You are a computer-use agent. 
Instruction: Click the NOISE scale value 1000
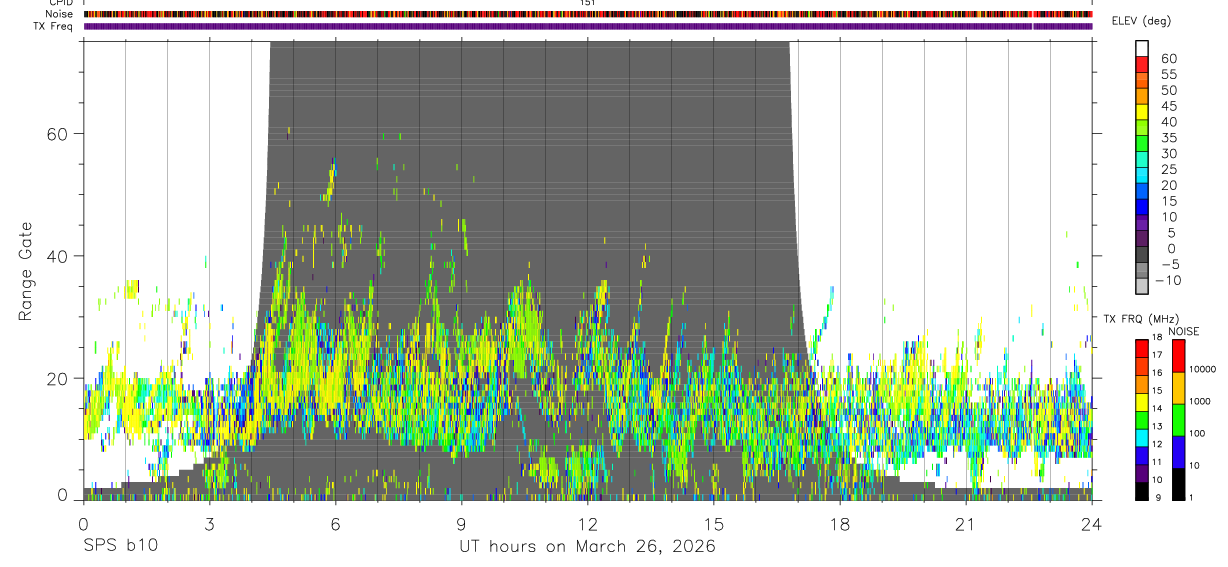point(1199,401)
